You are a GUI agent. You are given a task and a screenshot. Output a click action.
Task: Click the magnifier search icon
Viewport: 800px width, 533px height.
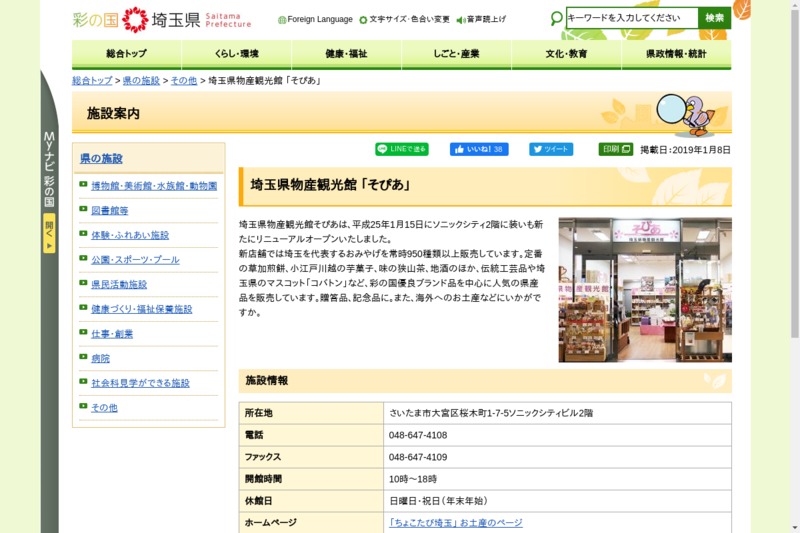(557, 18)
